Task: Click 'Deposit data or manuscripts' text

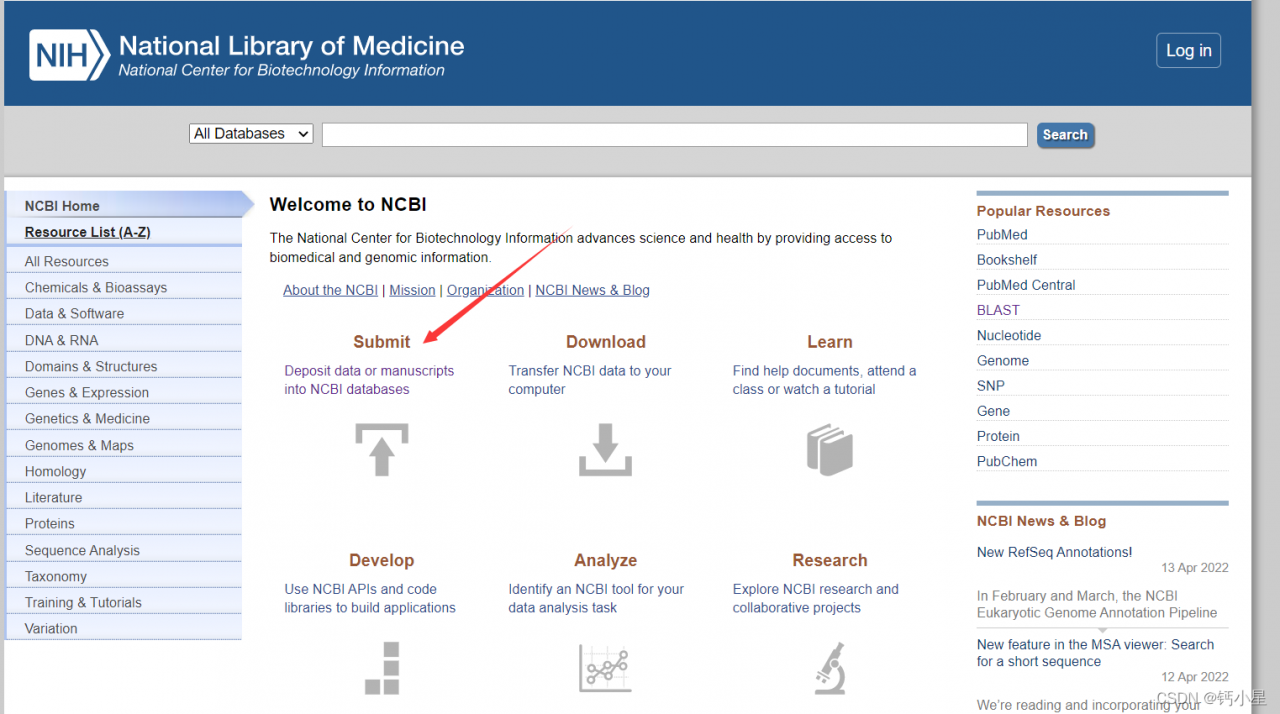Action: (x=369, y=380)
